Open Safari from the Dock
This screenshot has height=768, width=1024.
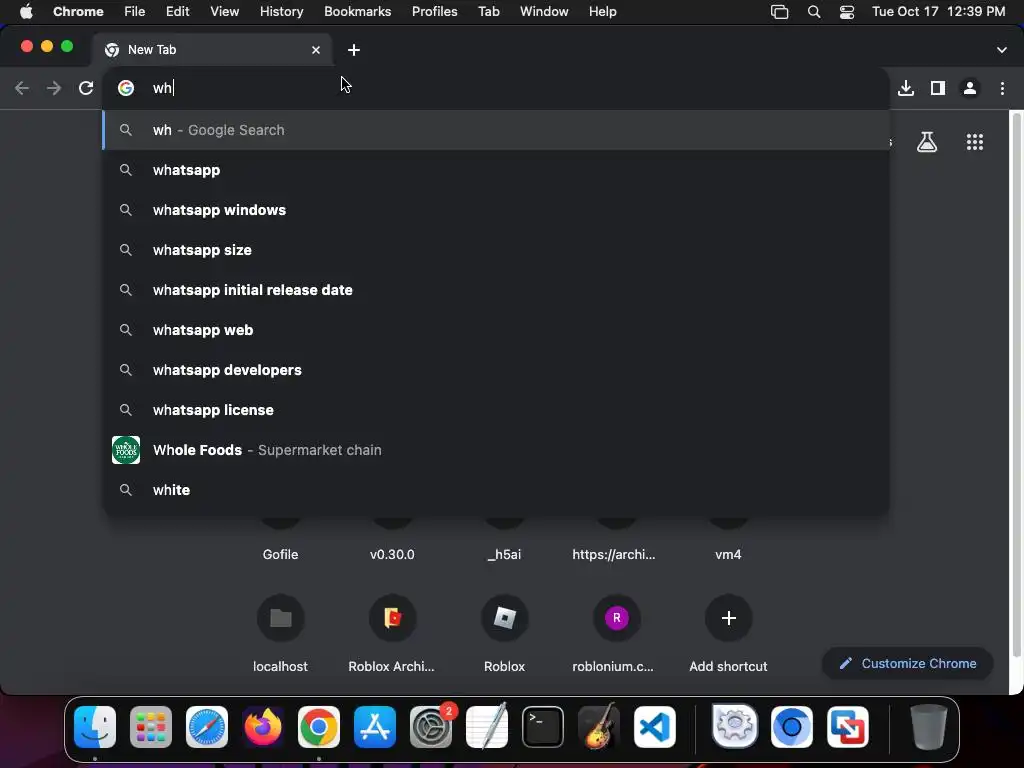(x=207, y=726)
